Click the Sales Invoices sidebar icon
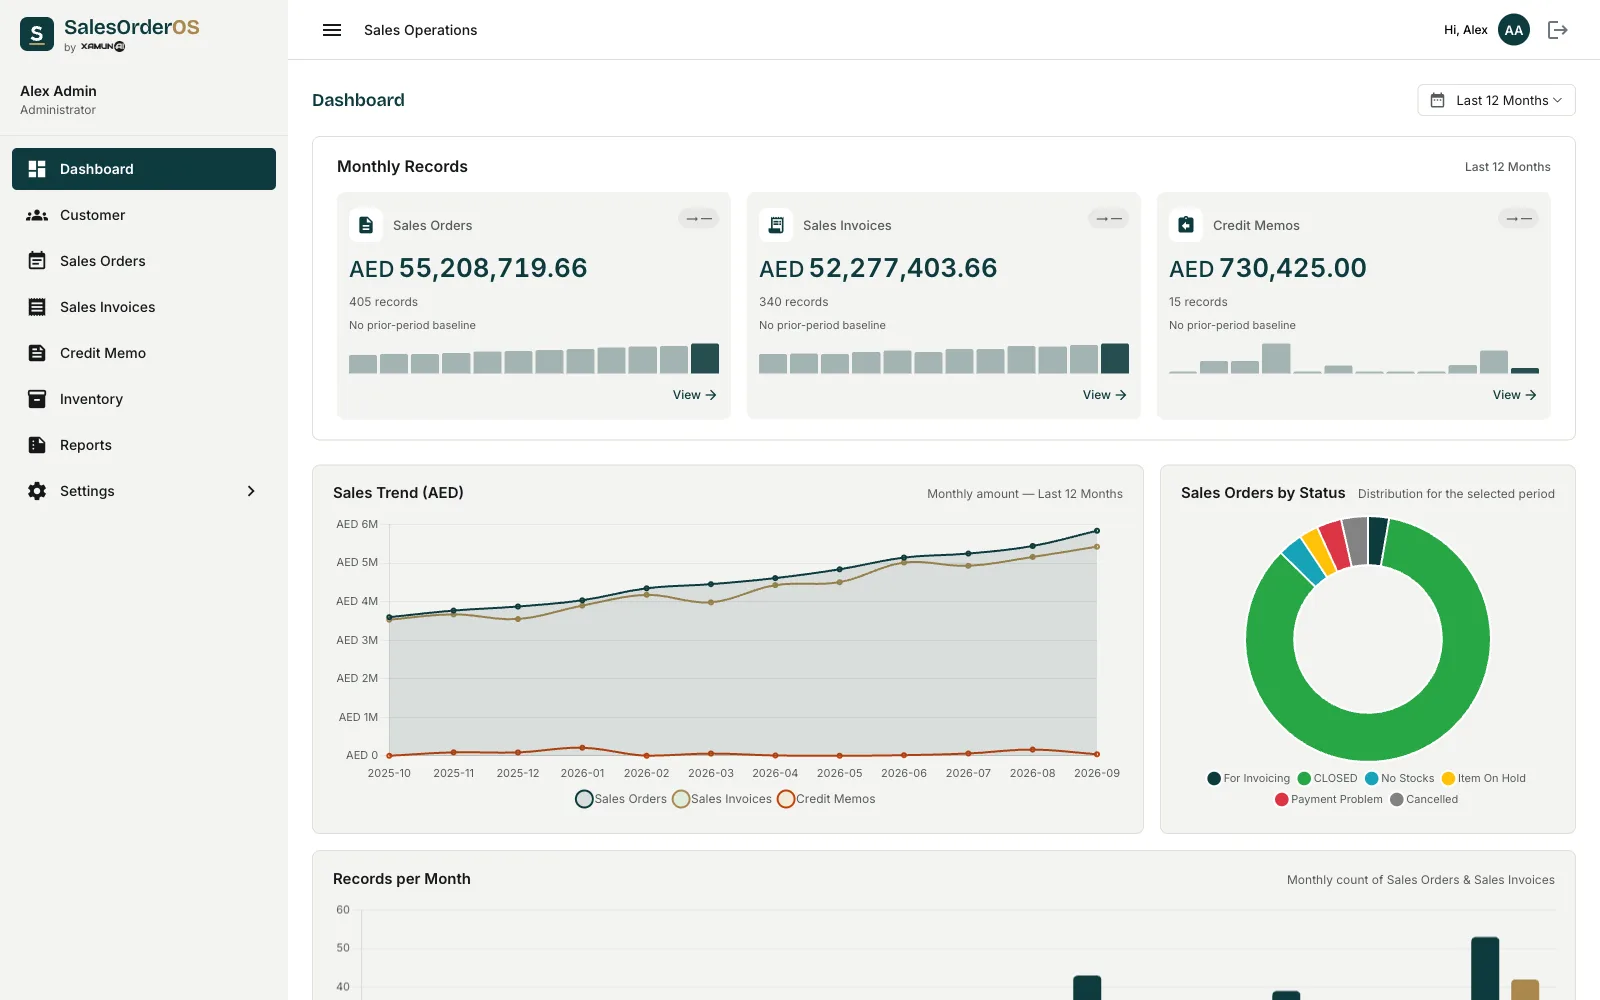The width and height of the screenshot is (1600, 1000). pyautogui.click(x=37, y=307)
